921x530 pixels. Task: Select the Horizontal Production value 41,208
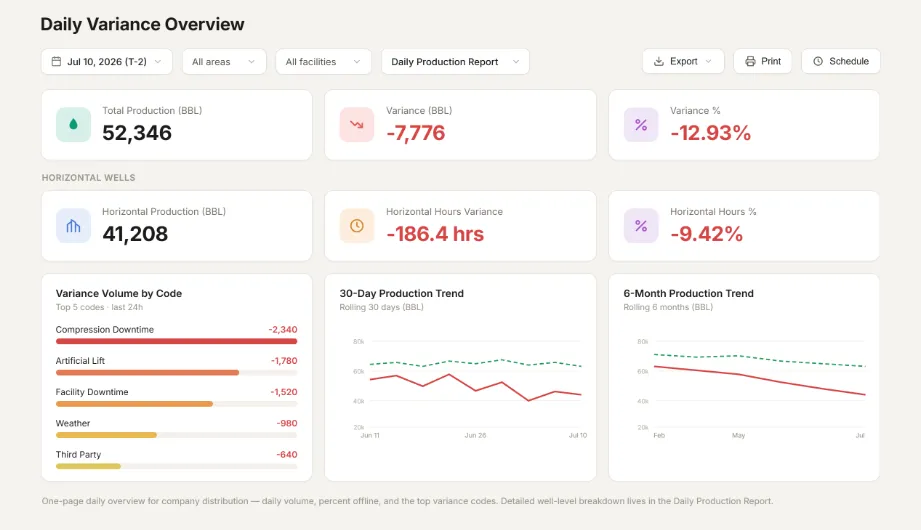tap(135, 234)
